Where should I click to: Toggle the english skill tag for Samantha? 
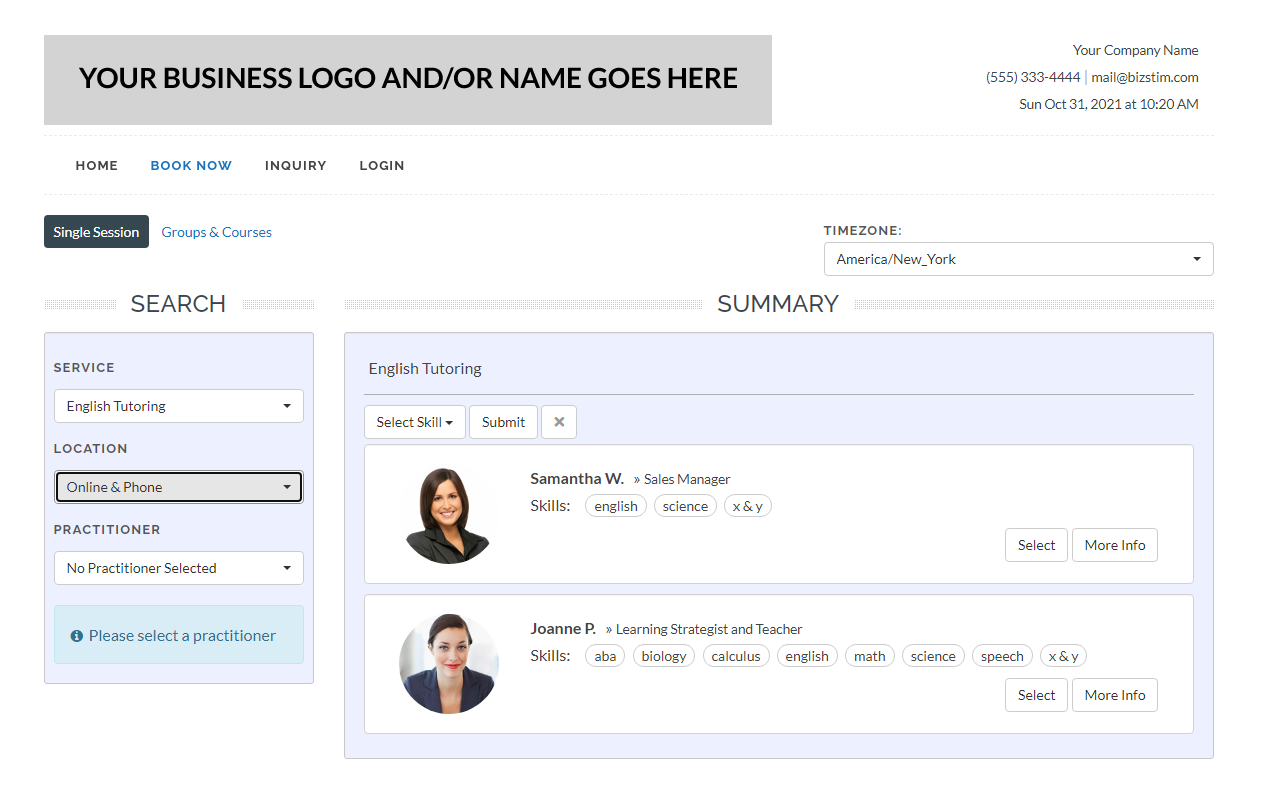pos(615,505)
